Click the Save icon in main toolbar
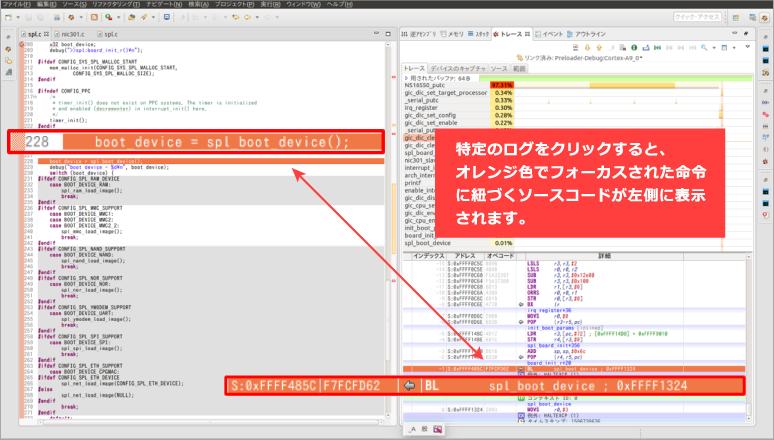 click(29, 17)
